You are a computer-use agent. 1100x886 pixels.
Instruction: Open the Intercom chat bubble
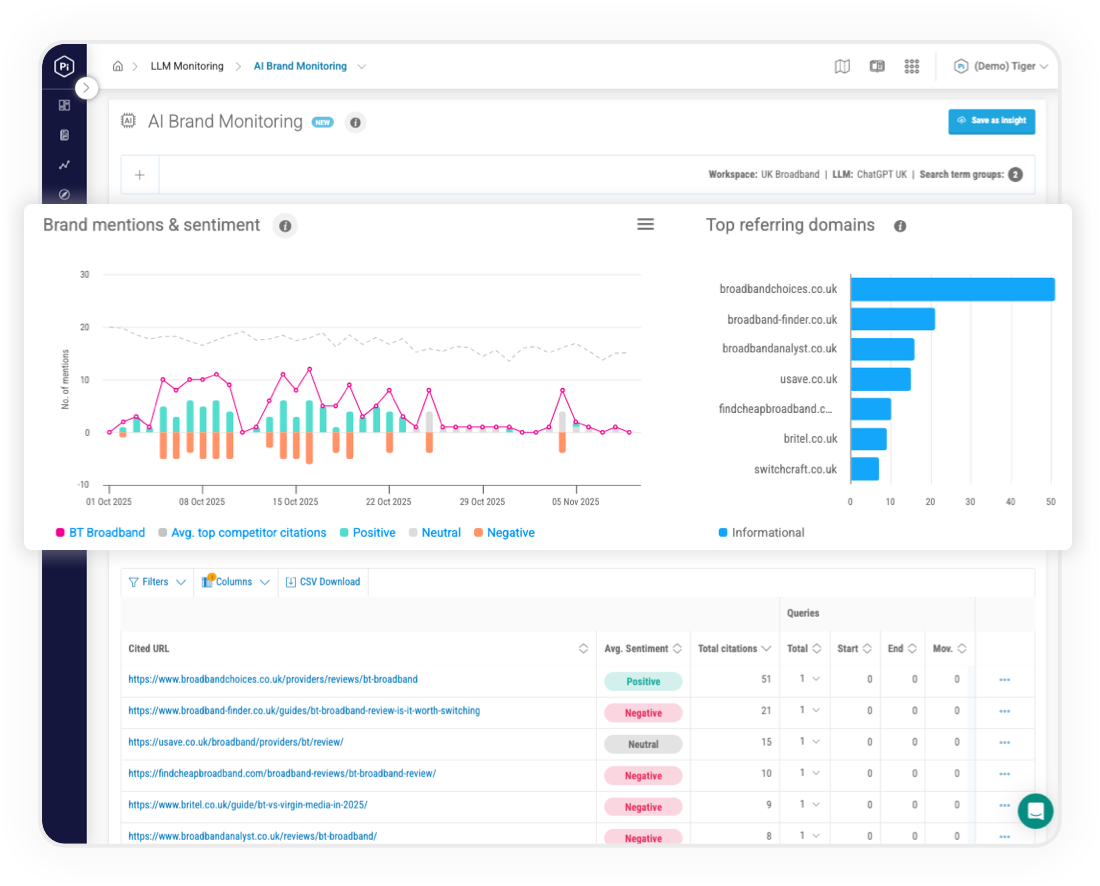(1036, 811)
